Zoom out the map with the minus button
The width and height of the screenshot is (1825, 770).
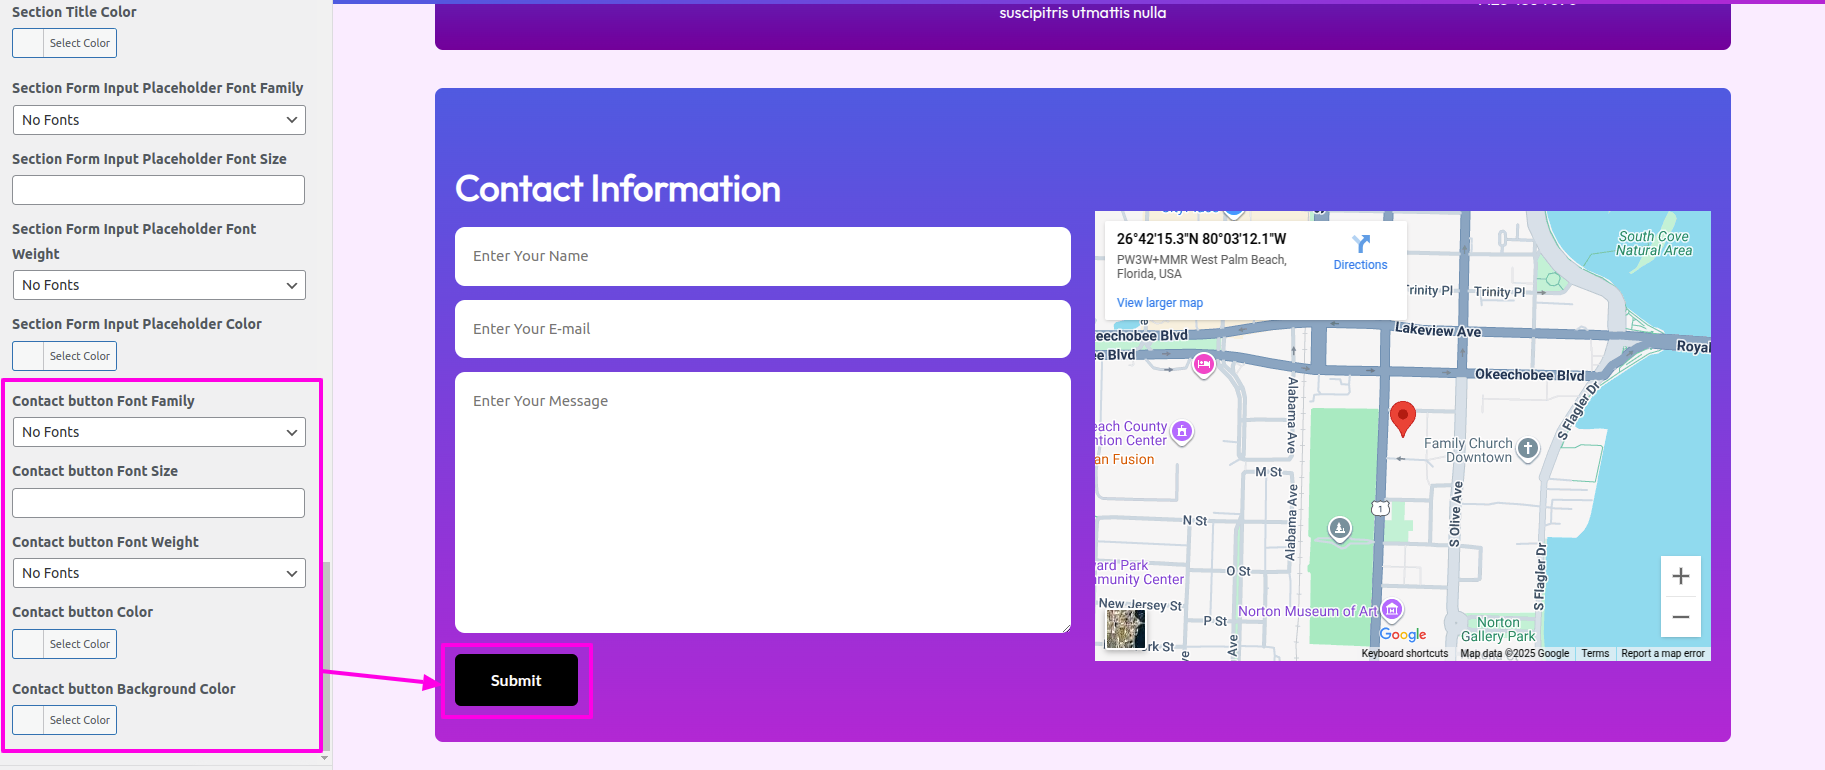[1680, 617]
